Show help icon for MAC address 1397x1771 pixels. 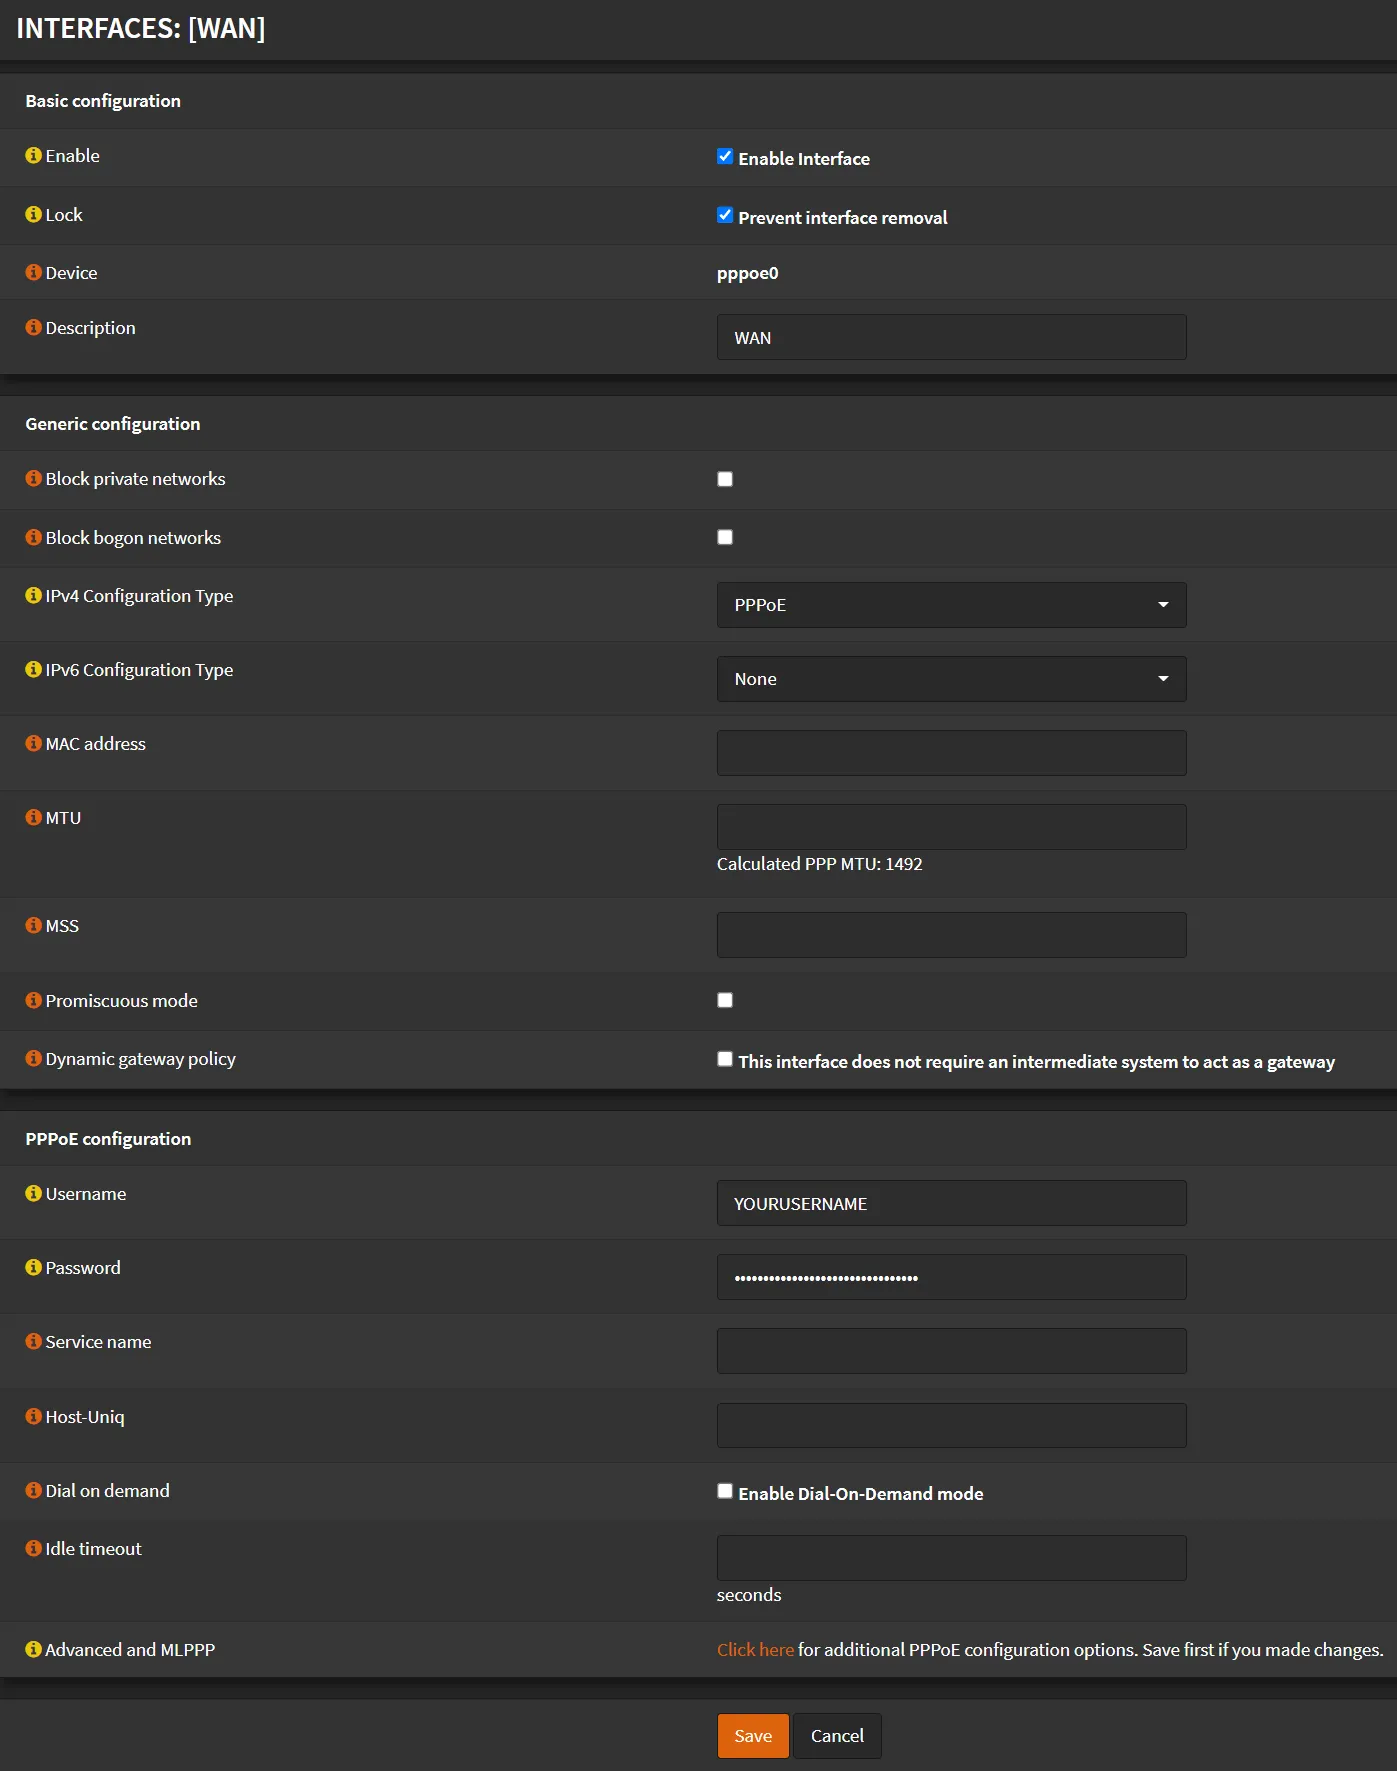coord(33,744)
